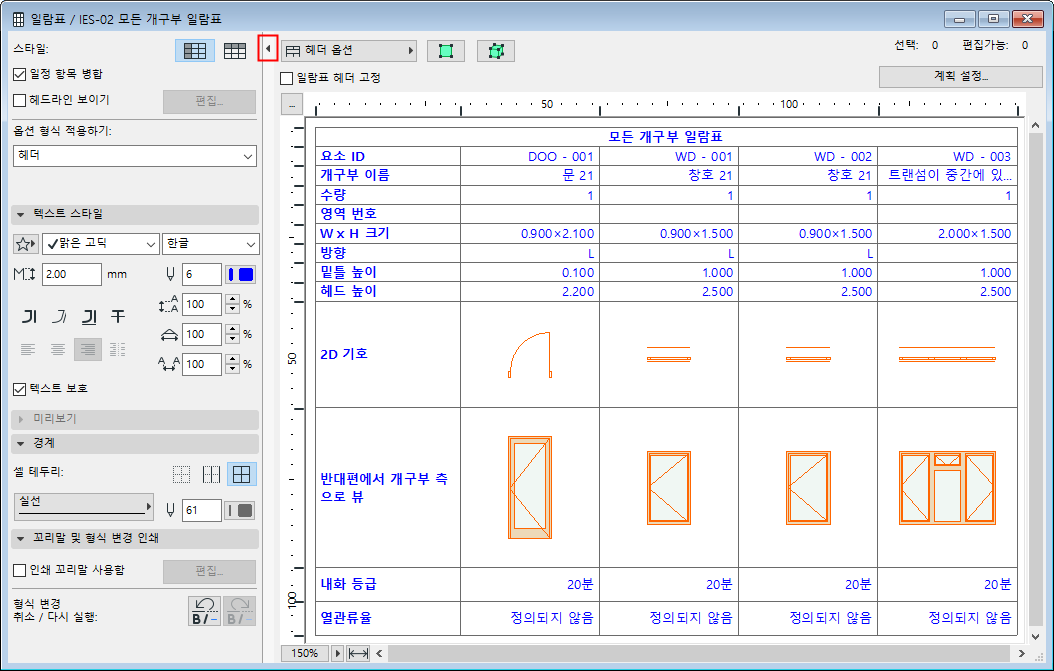The image size is (1054, 671).
Task: Enable 인쇄 꼬리말 사용함 checkbox
Action: (19, 570)
